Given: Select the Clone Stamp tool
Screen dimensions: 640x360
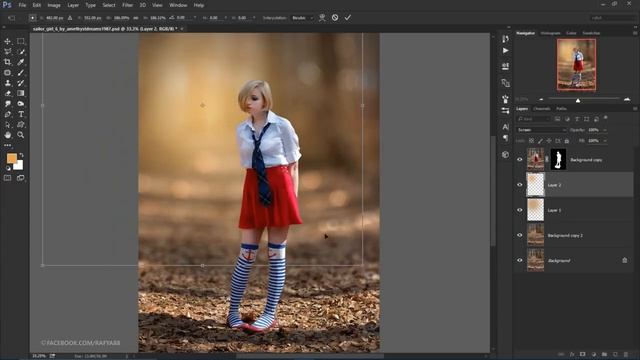Looking at the screenshot, I should click(x=7, y=83).
